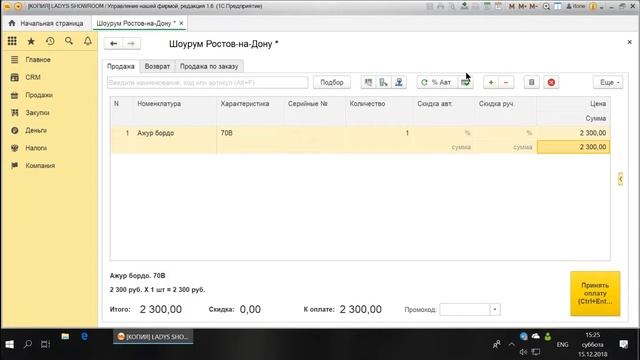
Task: Click the automatic discount % cell
Action: (x=444, y=133)
